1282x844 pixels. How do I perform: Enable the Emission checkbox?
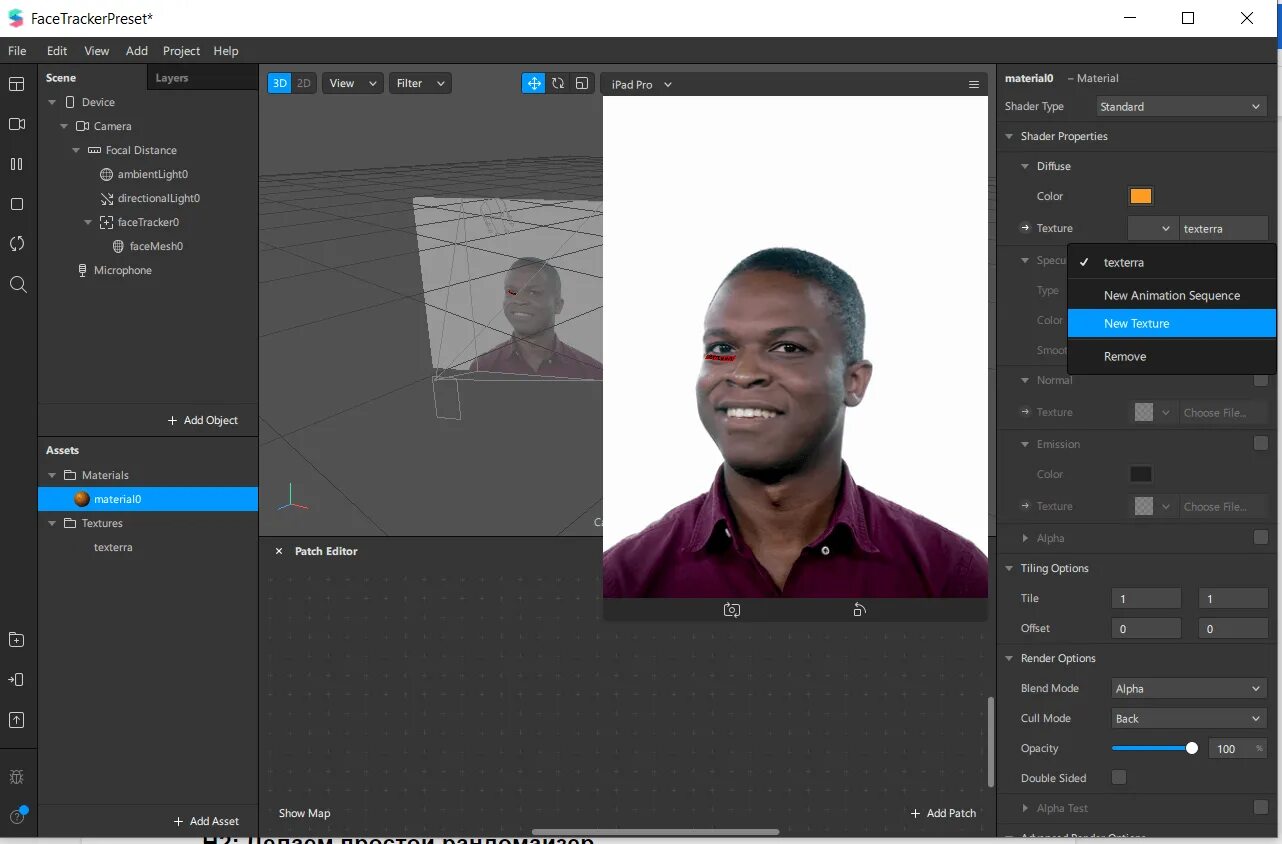(x=1261, y=444)
